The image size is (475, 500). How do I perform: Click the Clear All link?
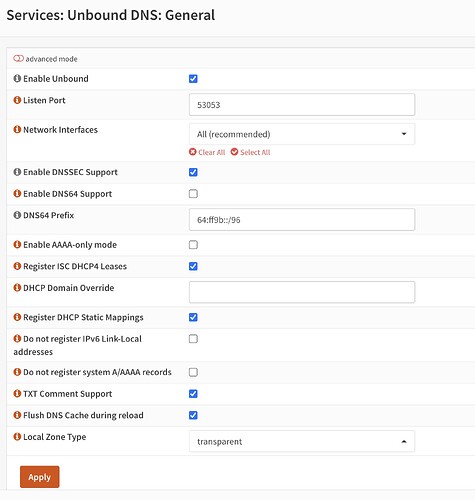207,152
